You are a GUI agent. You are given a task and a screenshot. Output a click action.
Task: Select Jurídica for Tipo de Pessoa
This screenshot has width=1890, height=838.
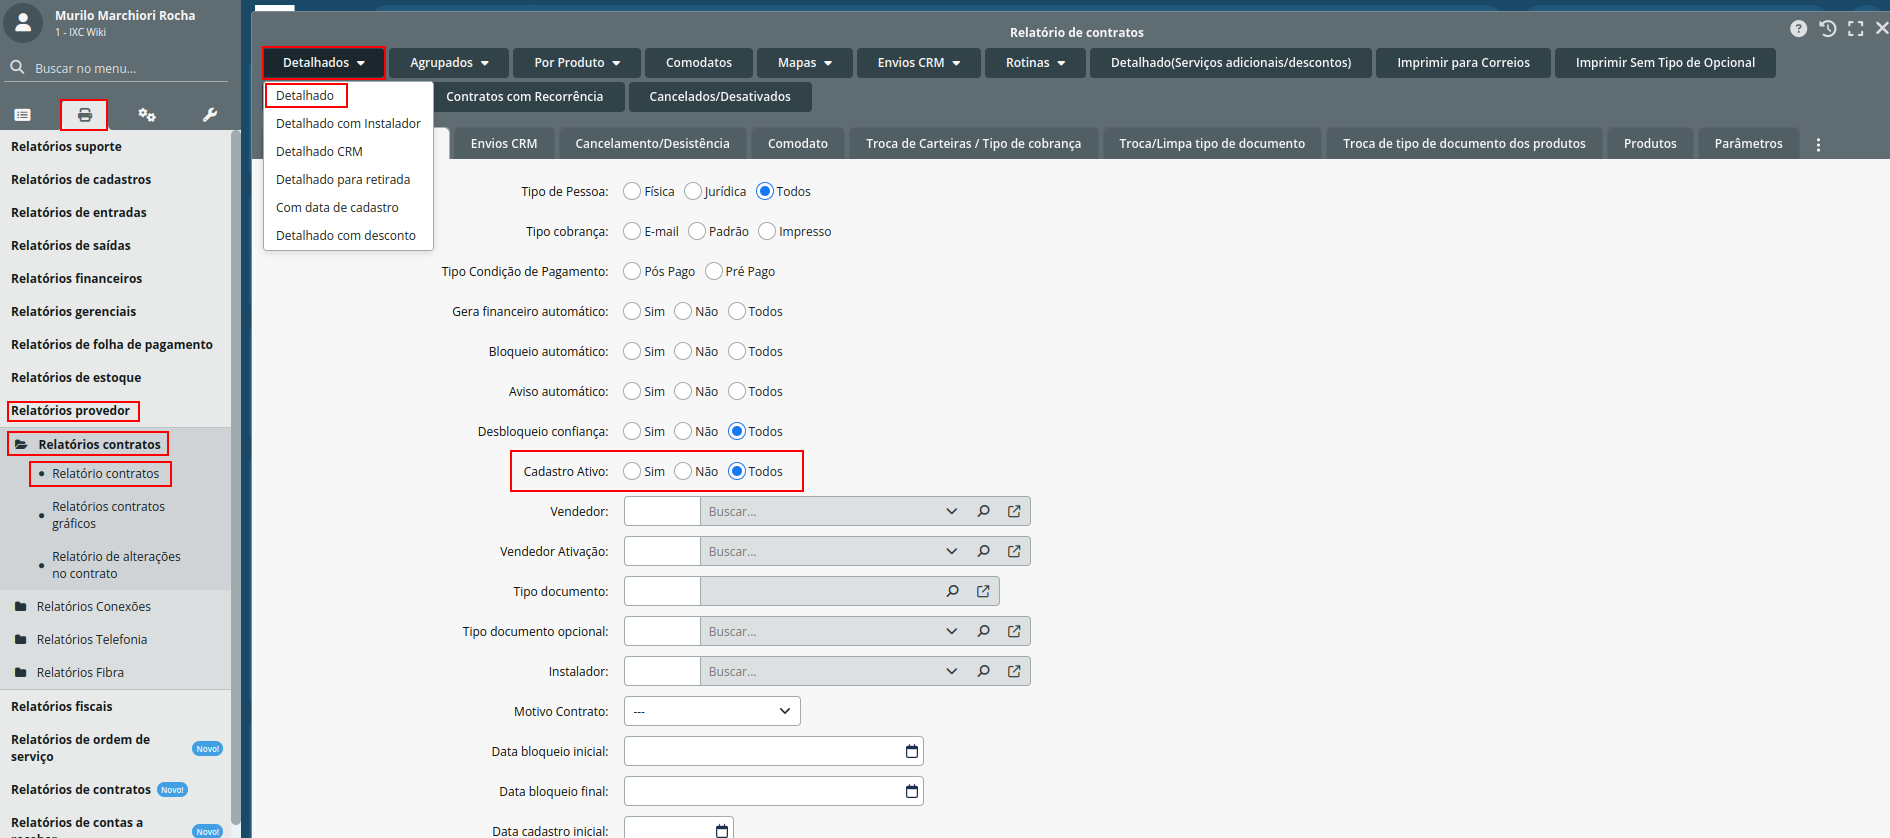pyautogui.click(x=693, y=191)
